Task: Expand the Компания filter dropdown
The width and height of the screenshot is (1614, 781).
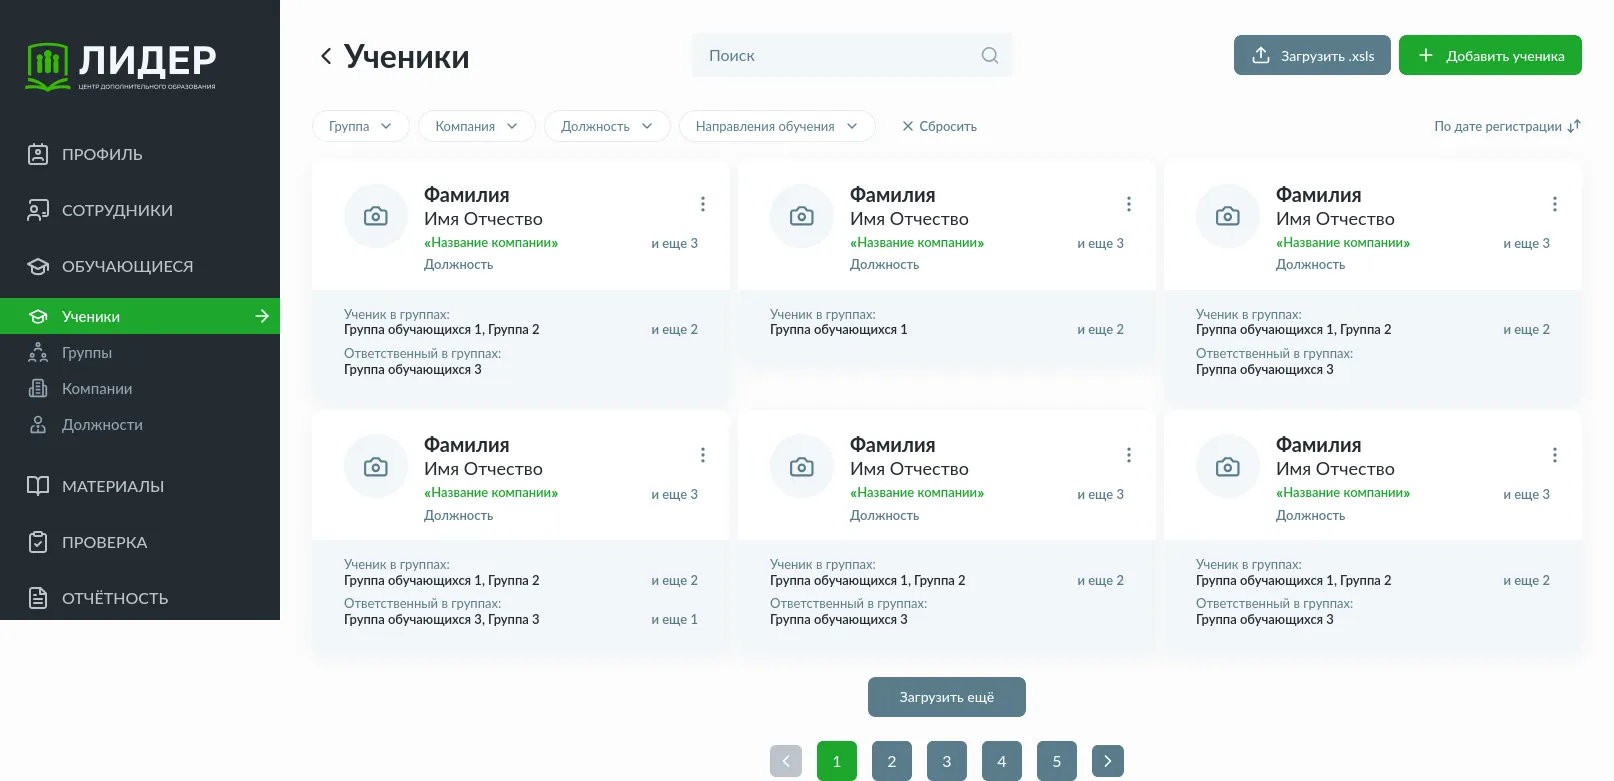Action: tap(477, 126)
